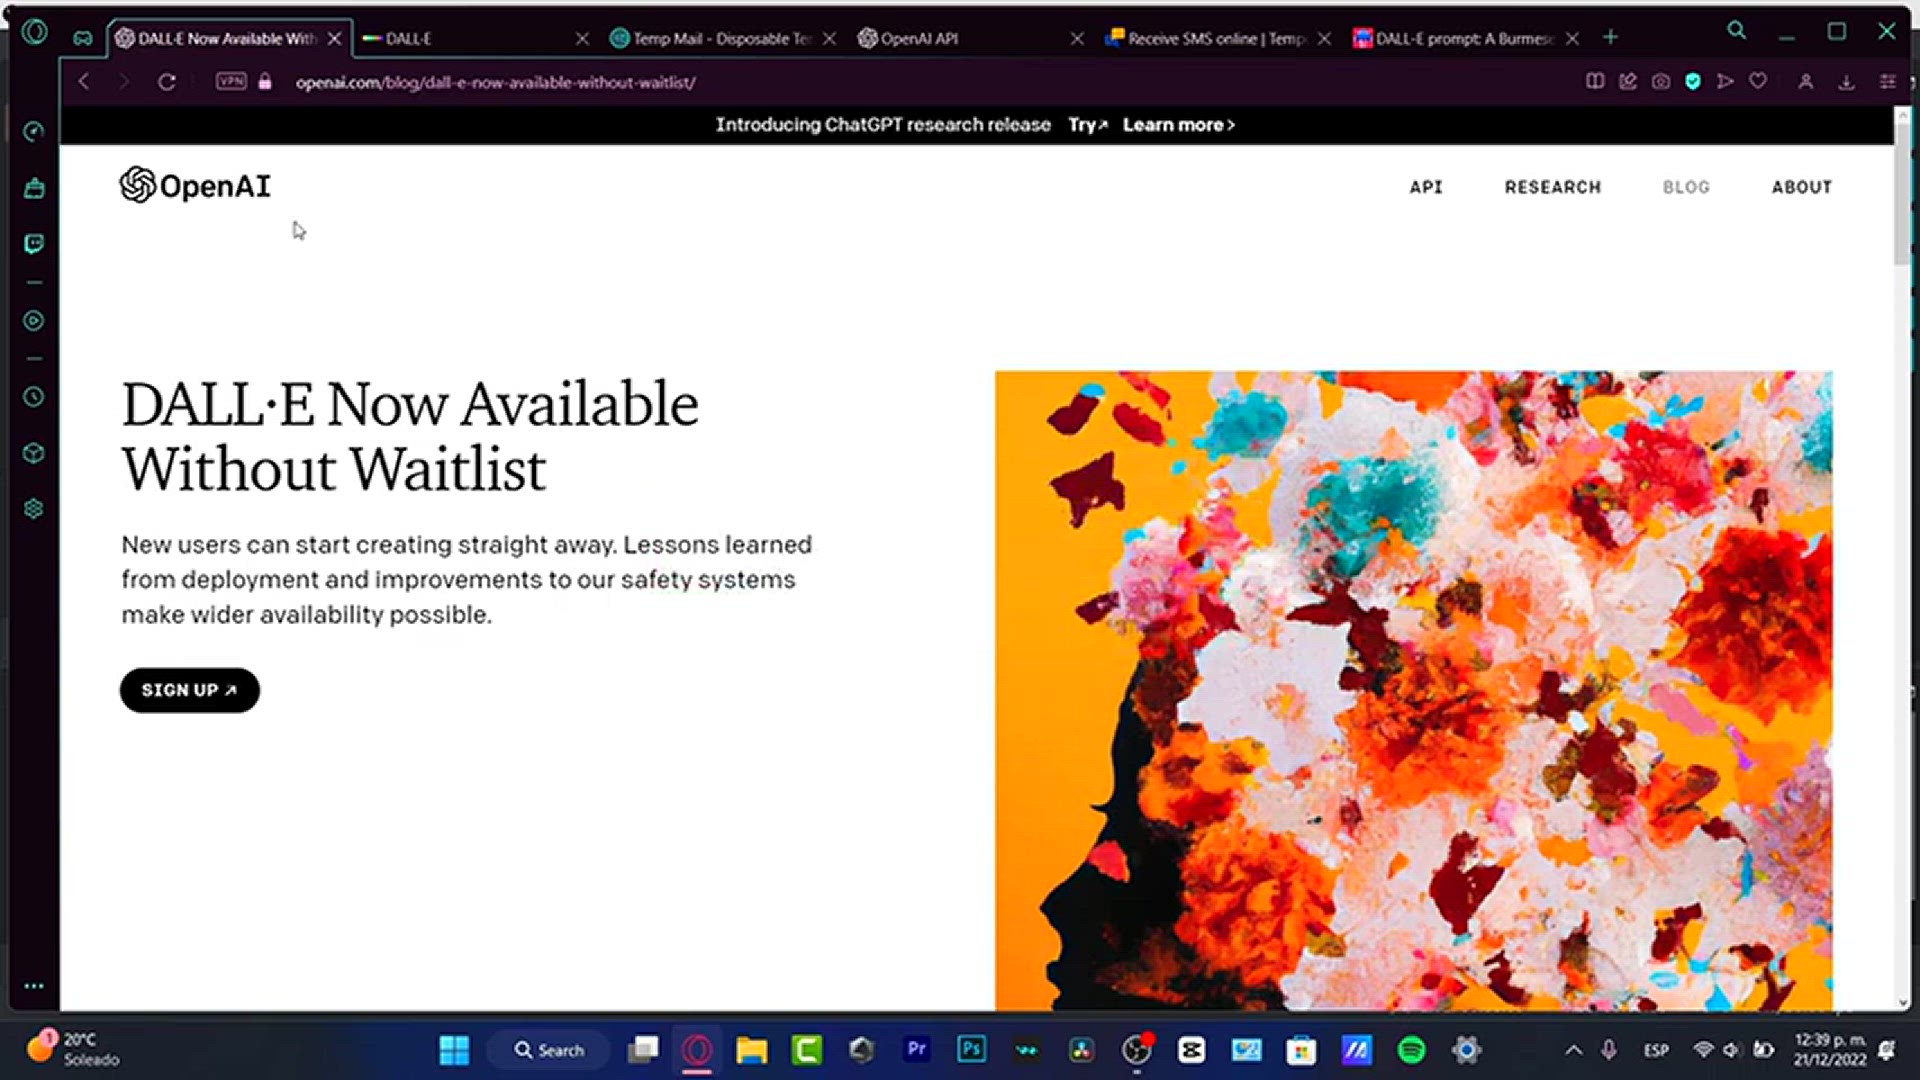Open API in site navigation
This screenshot has width=1920, height=1080.
pos(1426,187)
